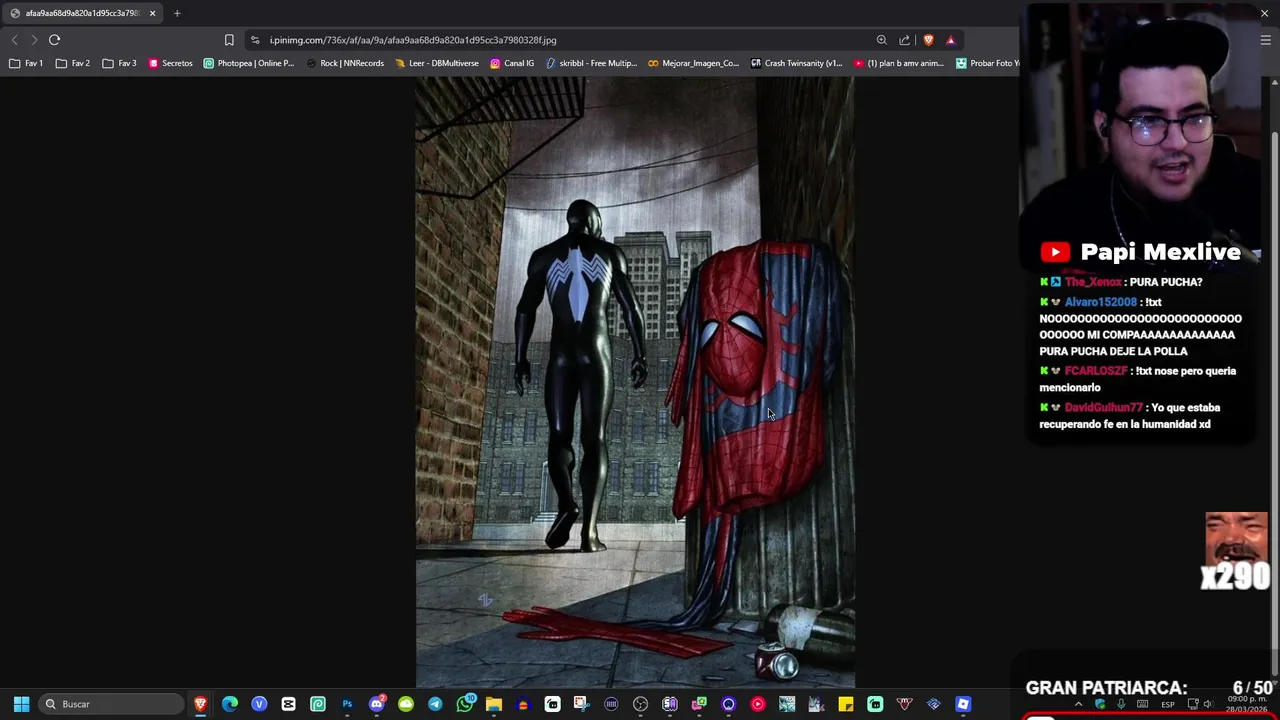1280x720 pixels.
Task: Open Microsoft Edge from the taskbar
Action: click(x=230, y=704)
